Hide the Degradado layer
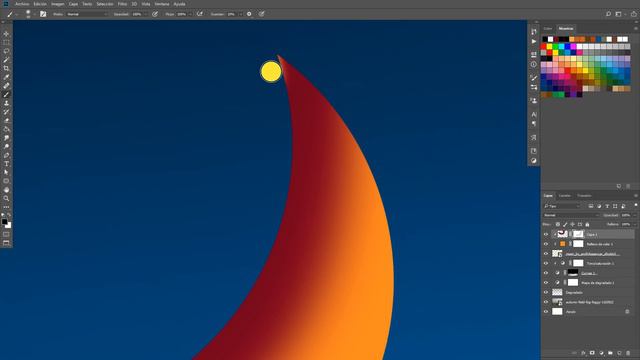 (x=546, y=292)
